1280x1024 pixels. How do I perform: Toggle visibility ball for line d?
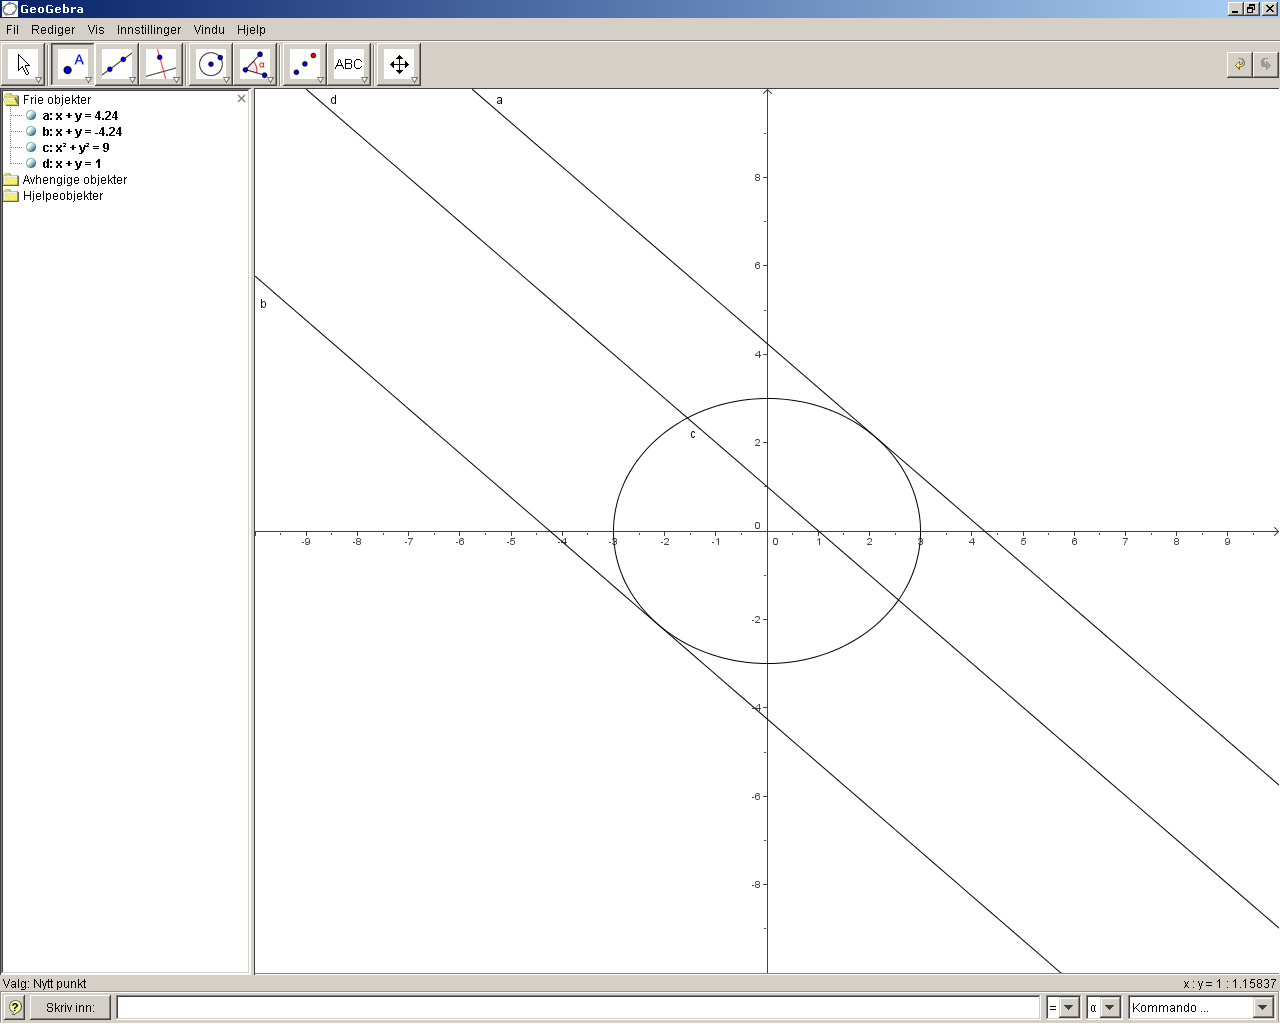pyautogui.click(x=31, y=163)
